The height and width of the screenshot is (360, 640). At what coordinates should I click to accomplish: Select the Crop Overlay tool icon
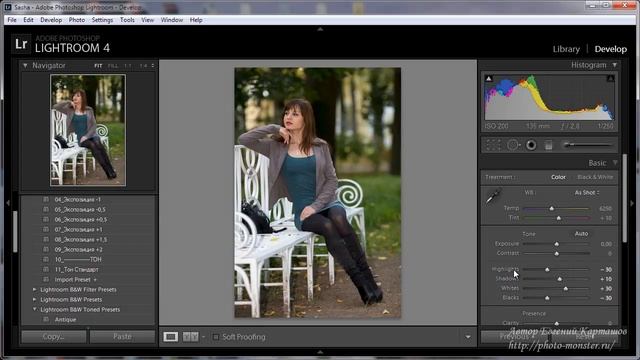(493, 145)
